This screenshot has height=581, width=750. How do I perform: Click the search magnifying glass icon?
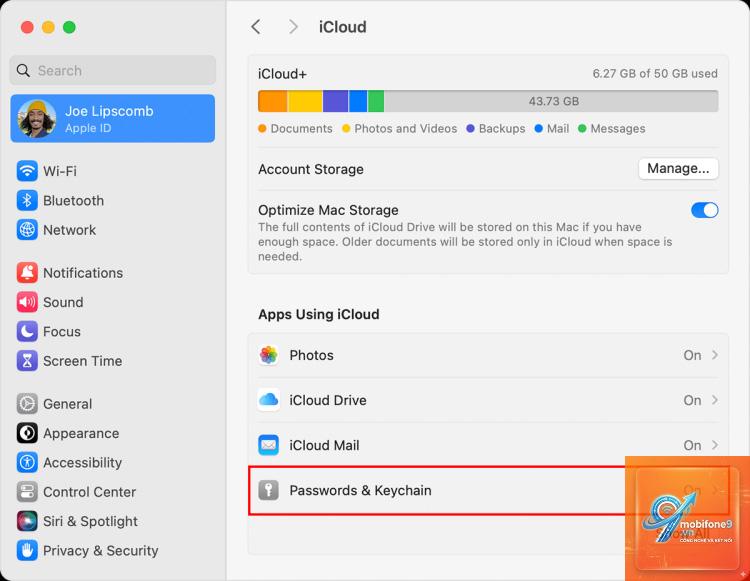click(x=23, y=70)
